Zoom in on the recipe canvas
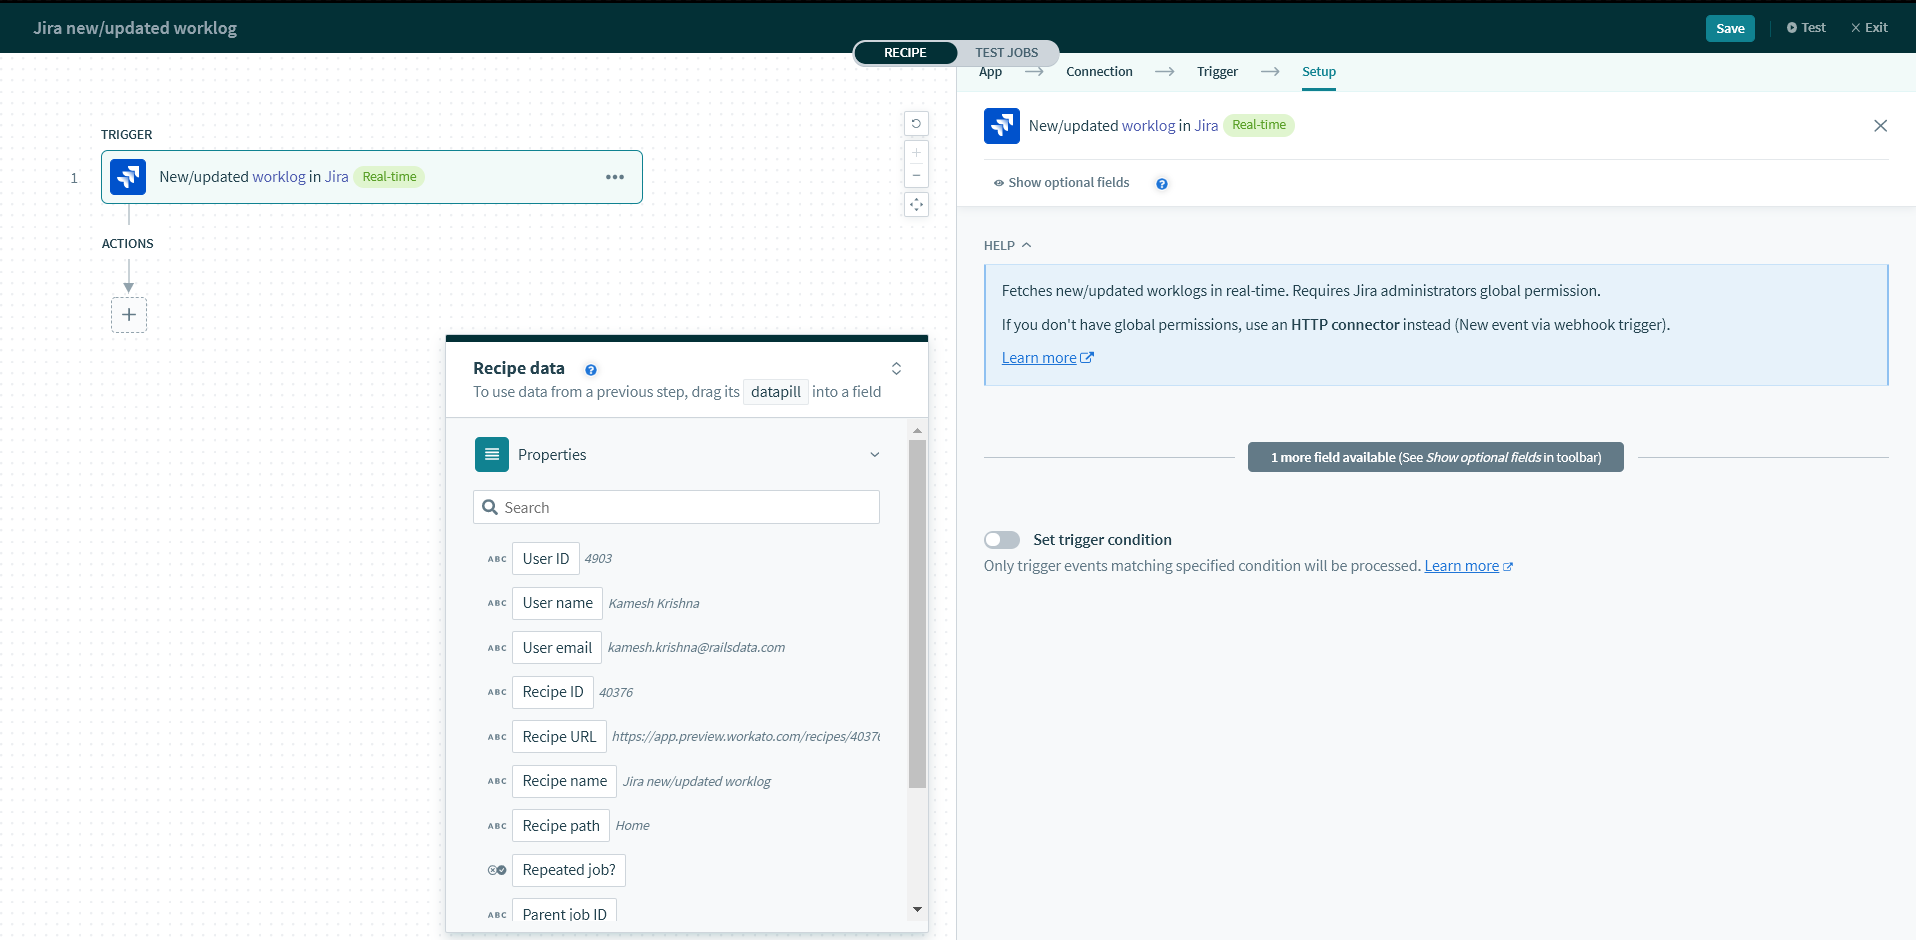The width and height of the screenshot is (1916, 940). 916,153
